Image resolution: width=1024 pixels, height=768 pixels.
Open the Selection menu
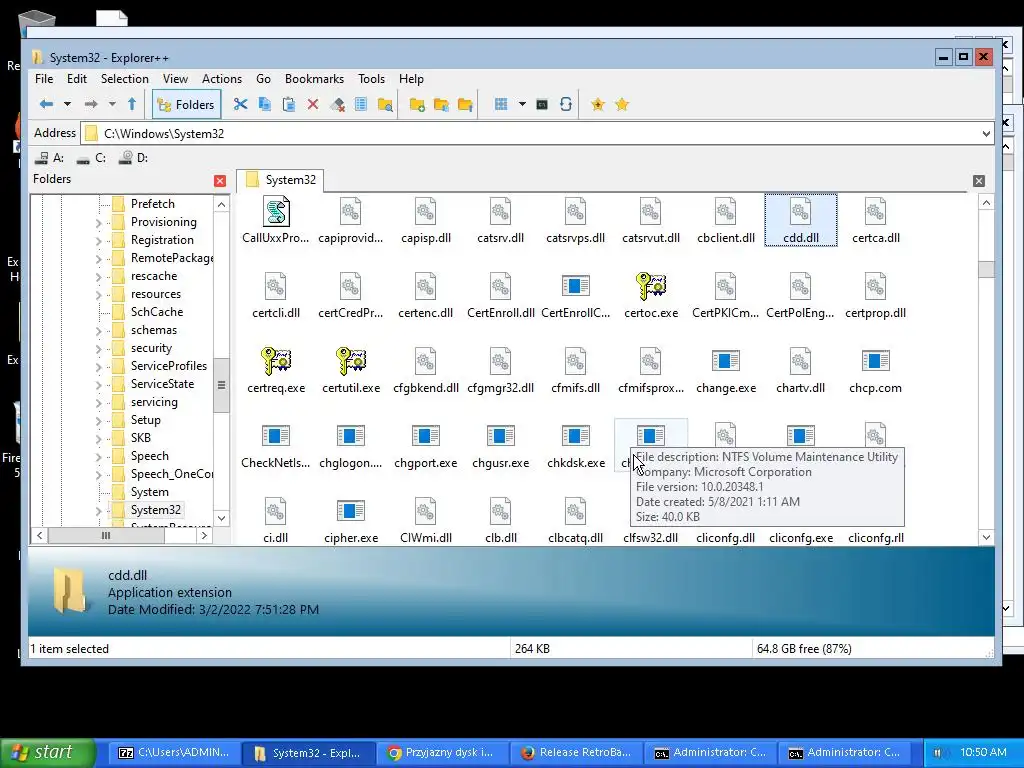(125, 79)
